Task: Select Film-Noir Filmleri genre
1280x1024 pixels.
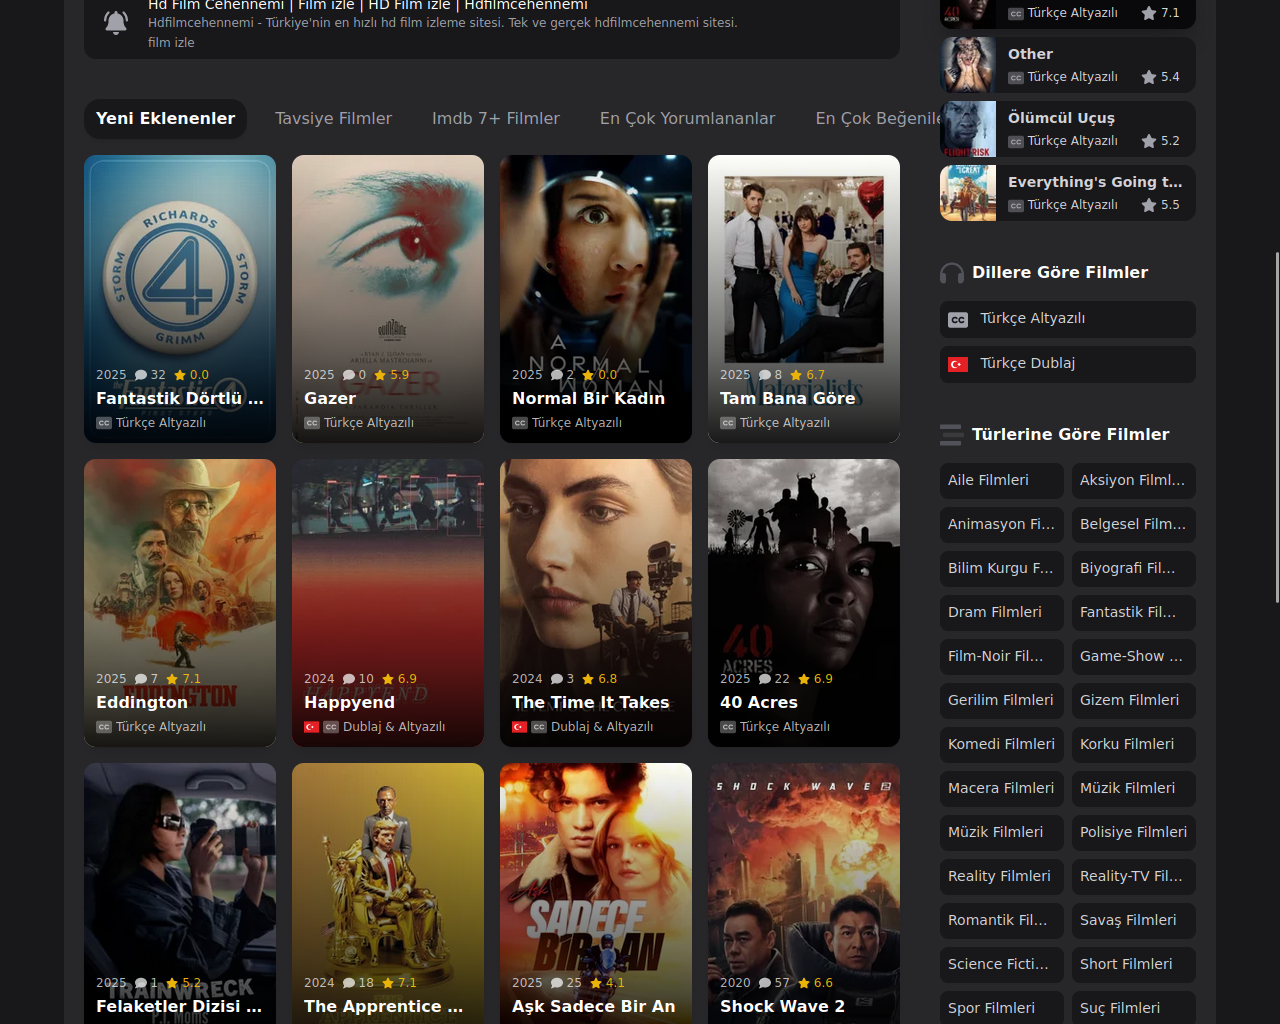Action: 1002,657
